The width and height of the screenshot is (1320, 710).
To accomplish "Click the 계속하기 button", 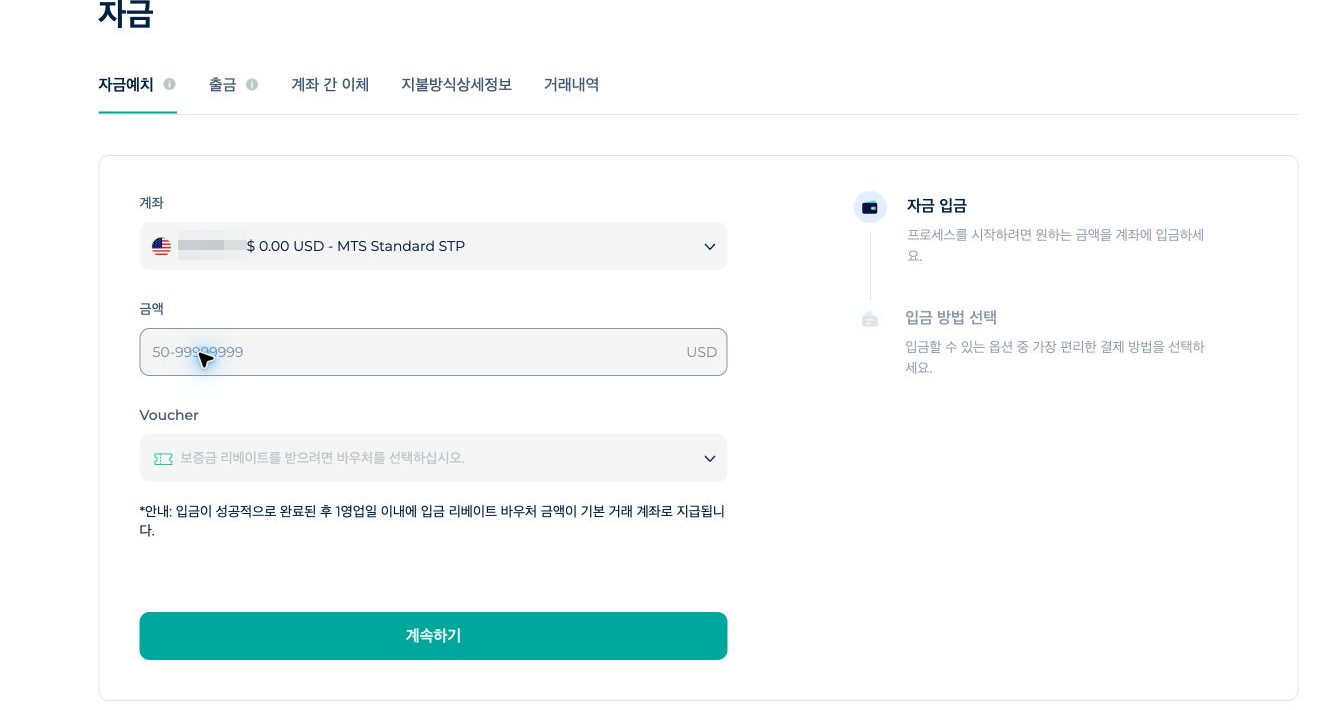I will point(433,636).
